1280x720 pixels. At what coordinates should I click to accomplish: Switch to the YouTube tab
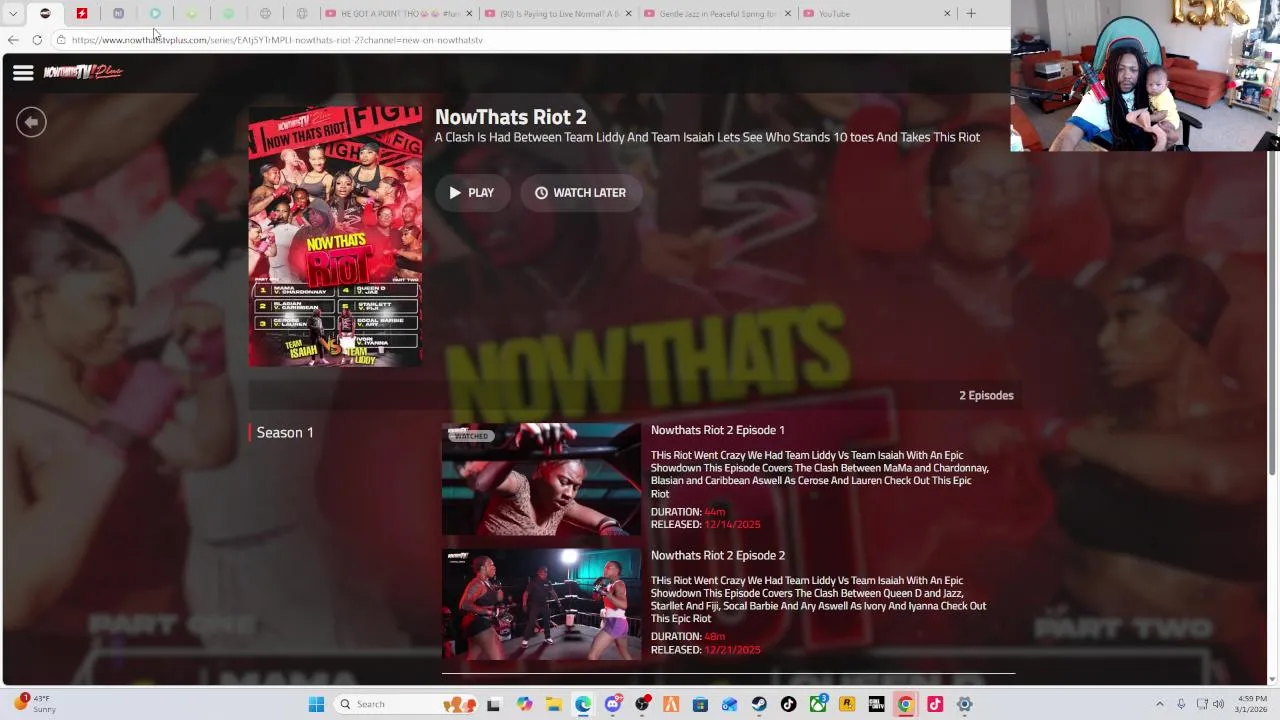point(870,14)
